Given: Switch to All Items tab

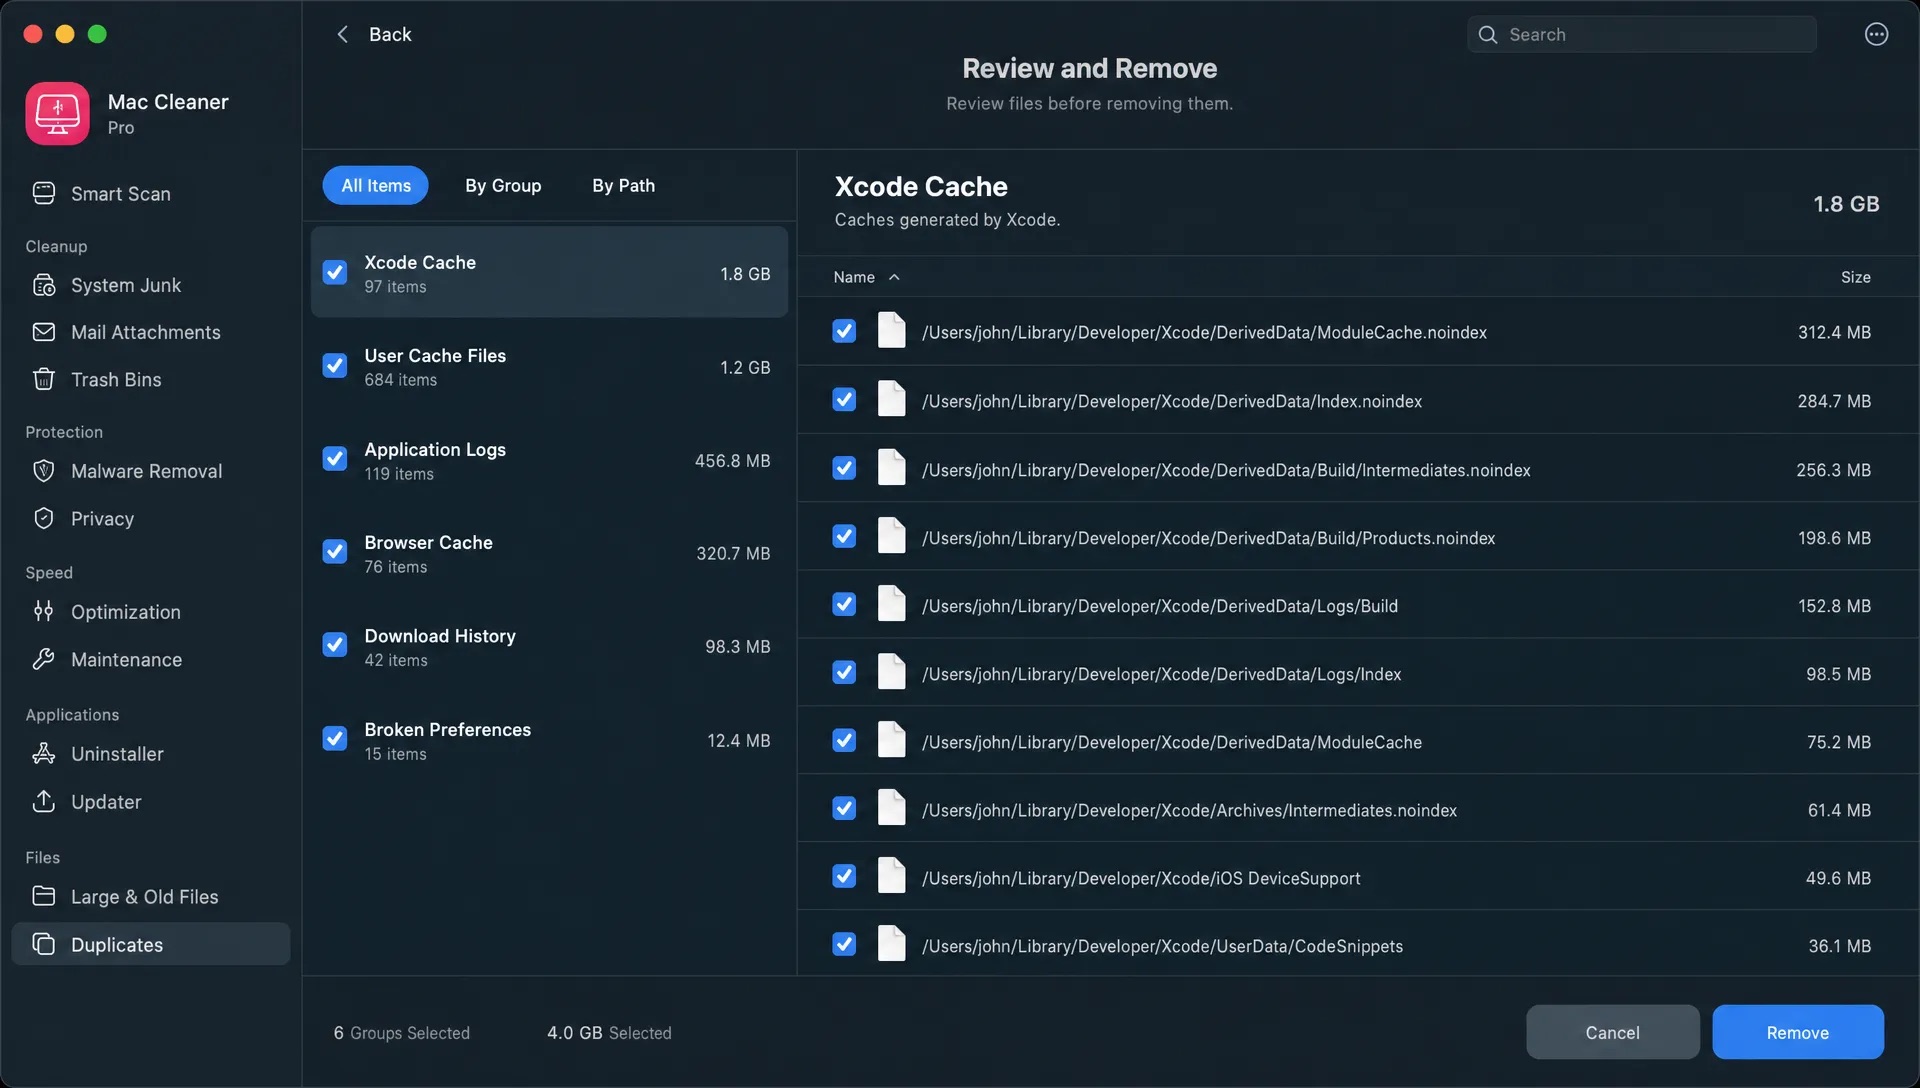Looking at the screenshot, I should click(375, 185).
